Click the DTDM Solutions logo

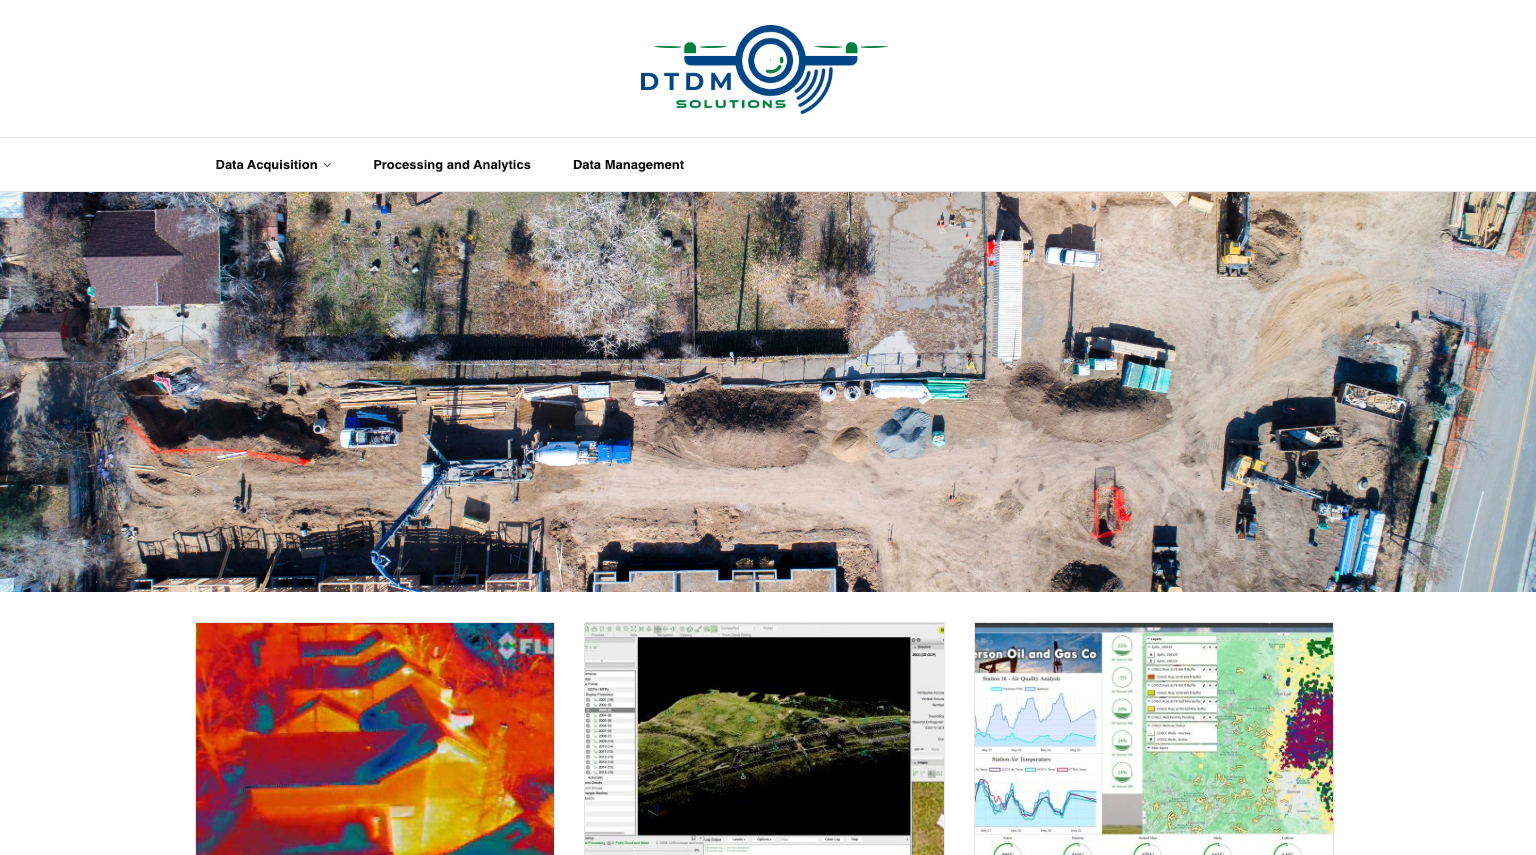(x=764, y=69)
